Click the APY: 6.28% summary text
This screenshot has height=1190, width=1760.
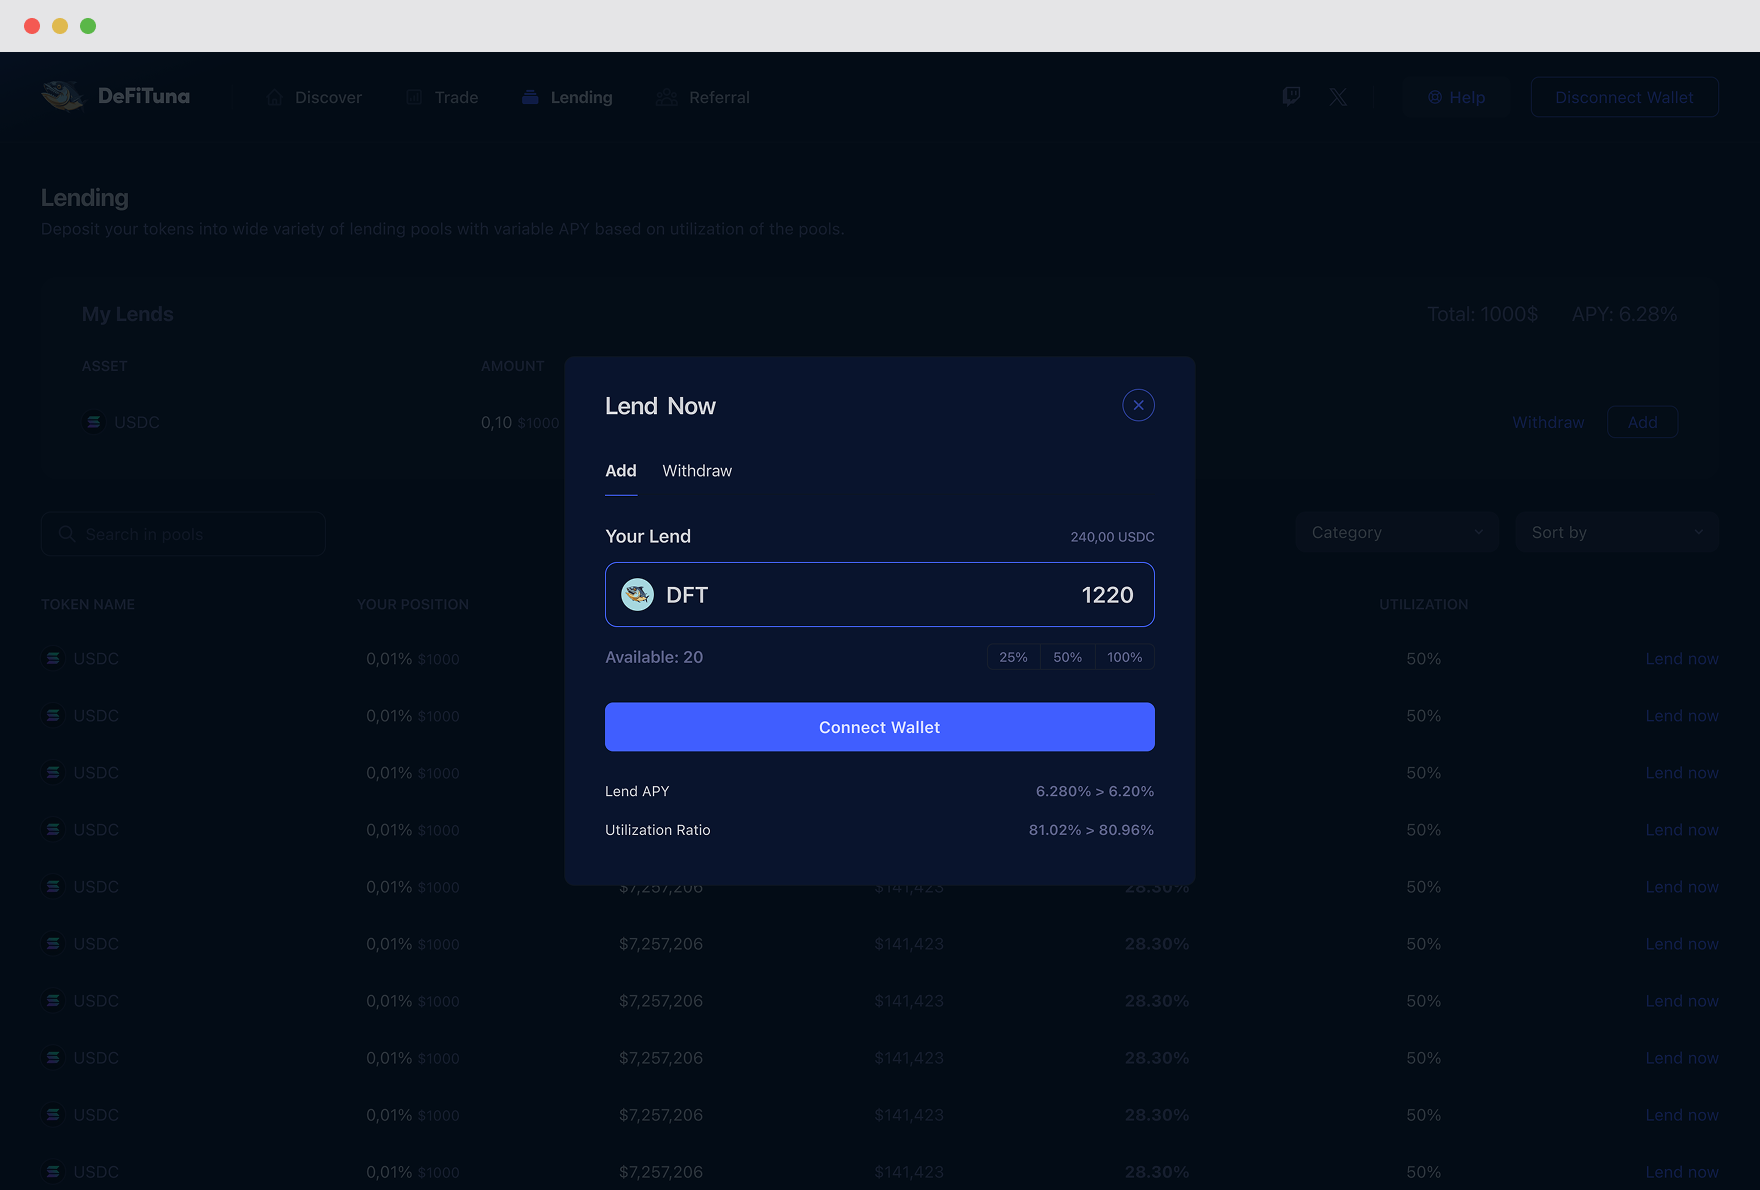click(x=1624, y=314)
